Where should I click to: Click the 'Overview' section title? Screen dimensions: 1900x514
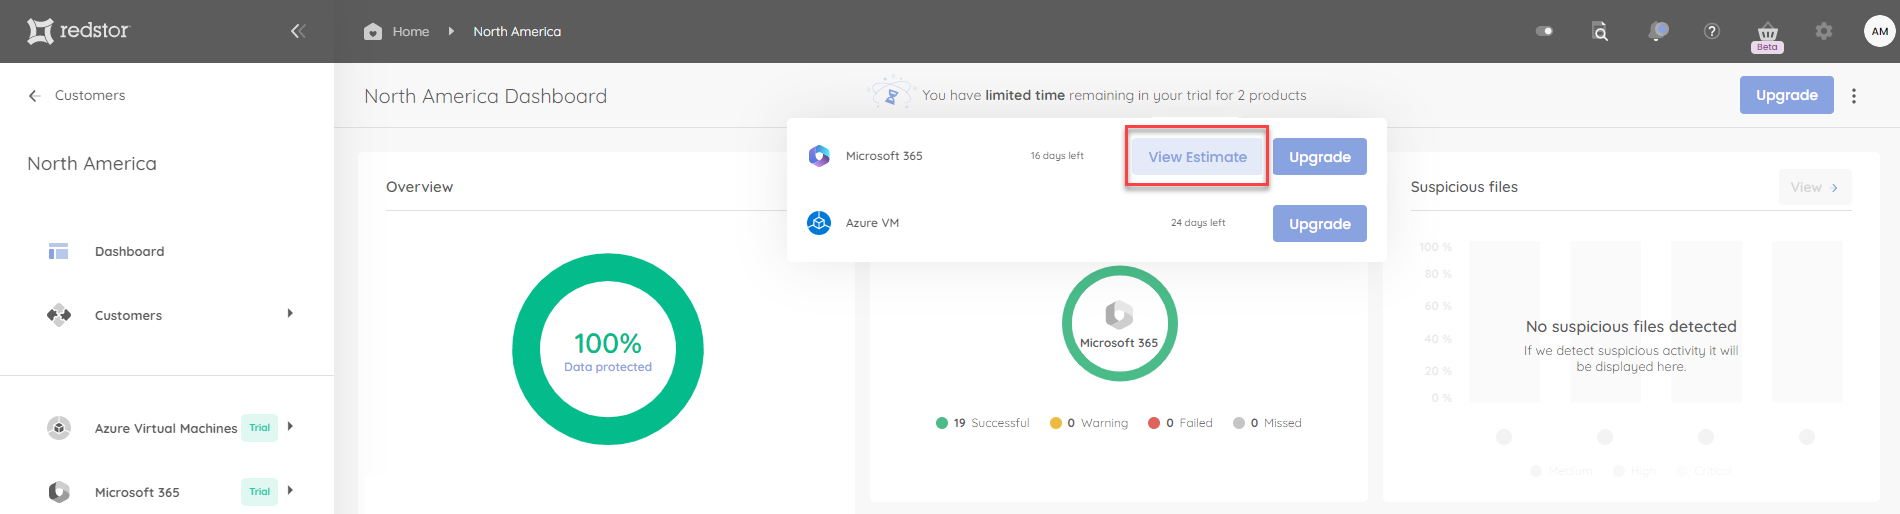pos(419,187)
